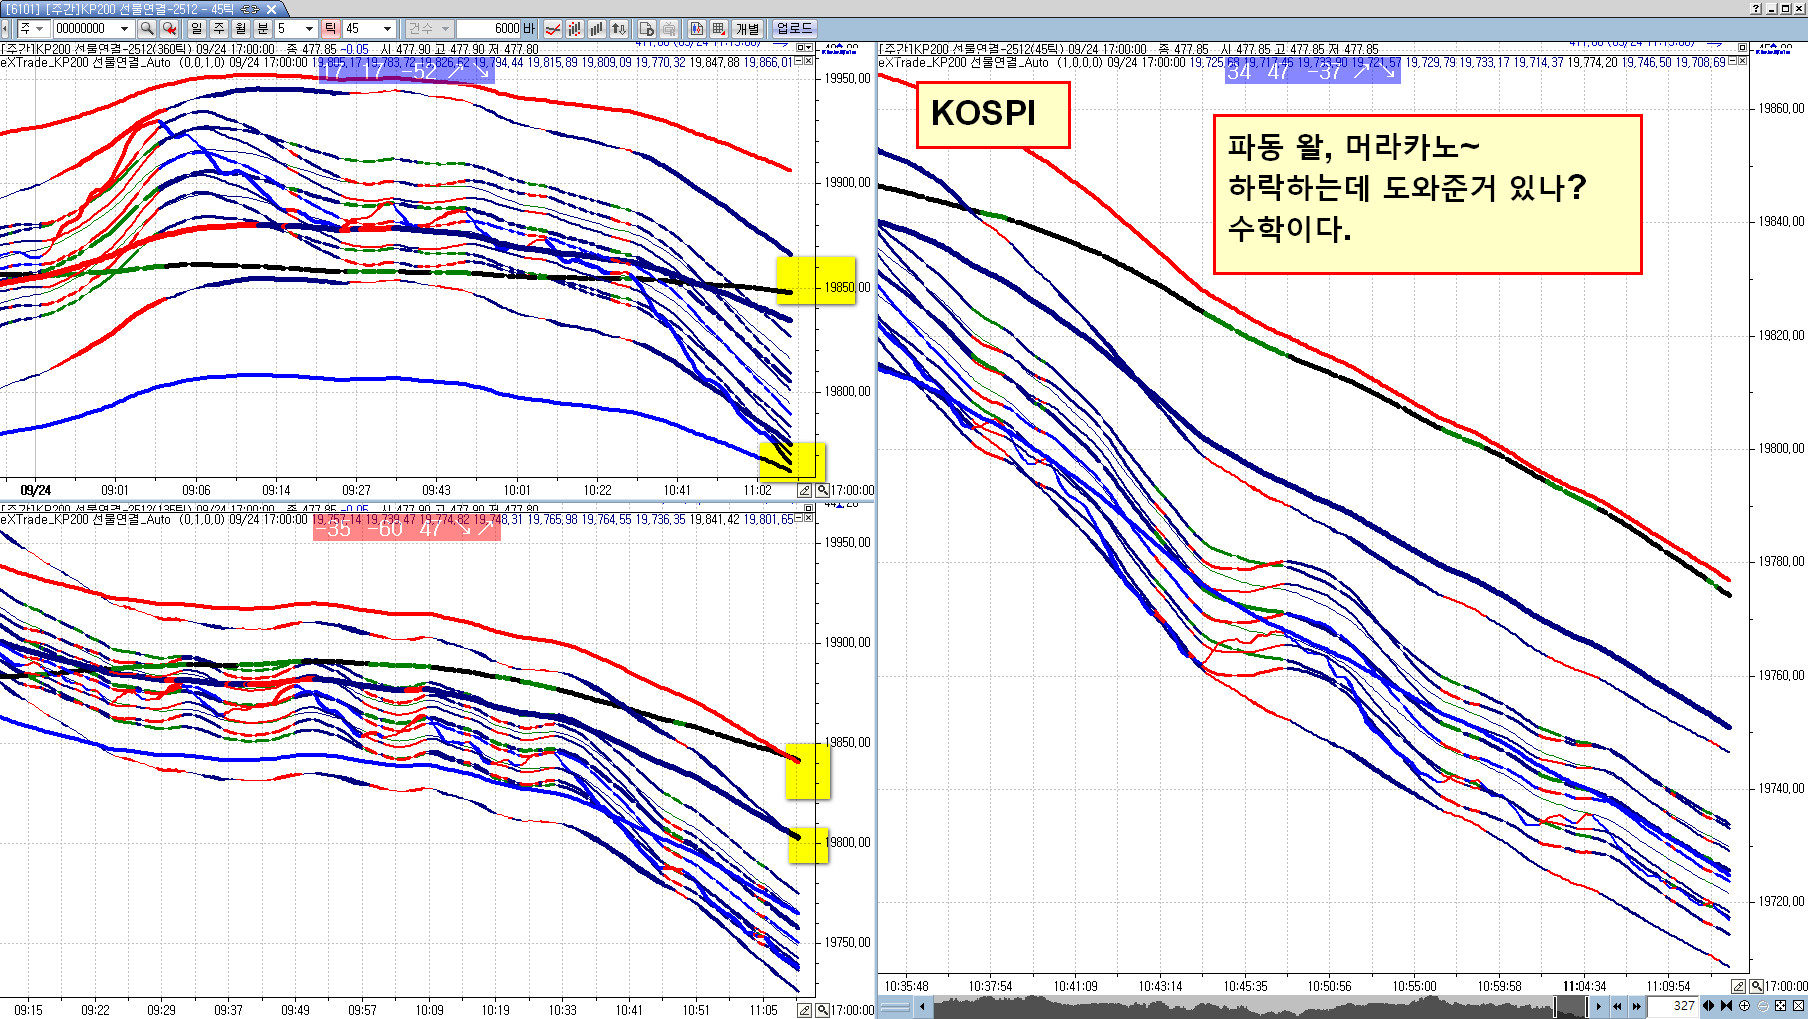Click the ? help button in the title bar
The height and width of the screenshot is (1019, 1808).
pyautogui.click(x=1756, y=8)
